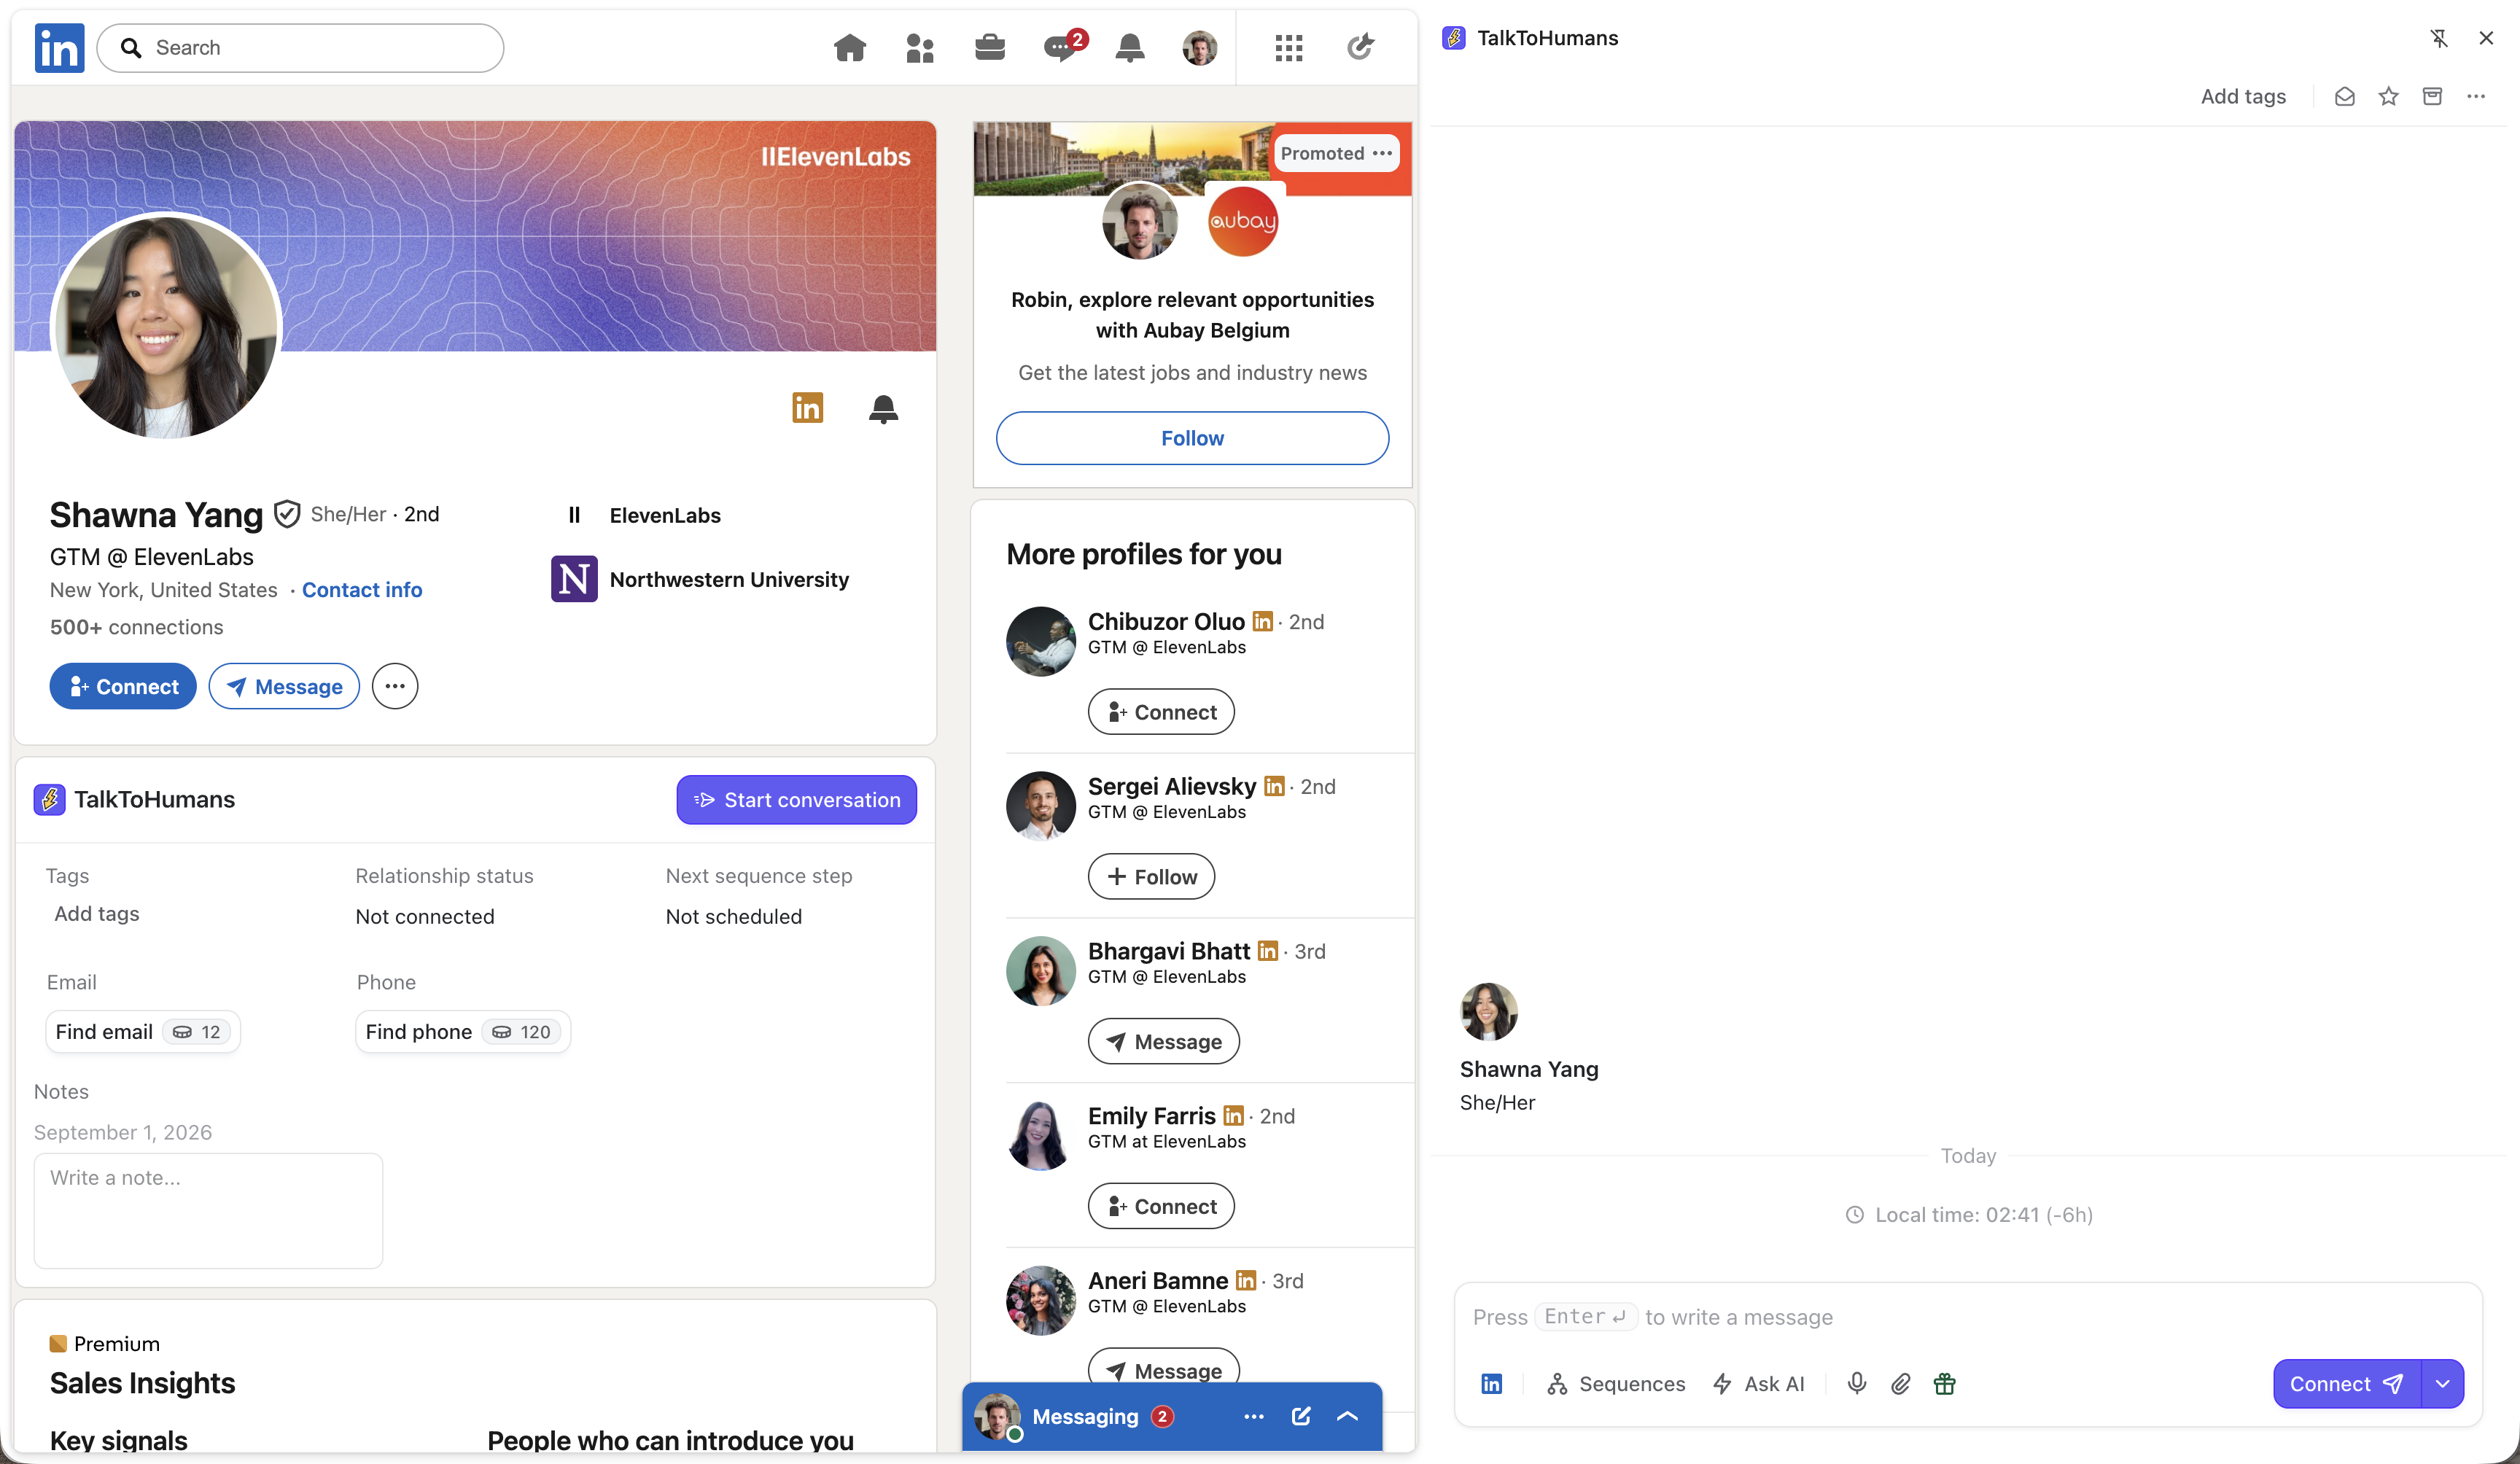Open Messaging bar options menu
The image size is (2520, 1464).
[x=1253, y=1416]
